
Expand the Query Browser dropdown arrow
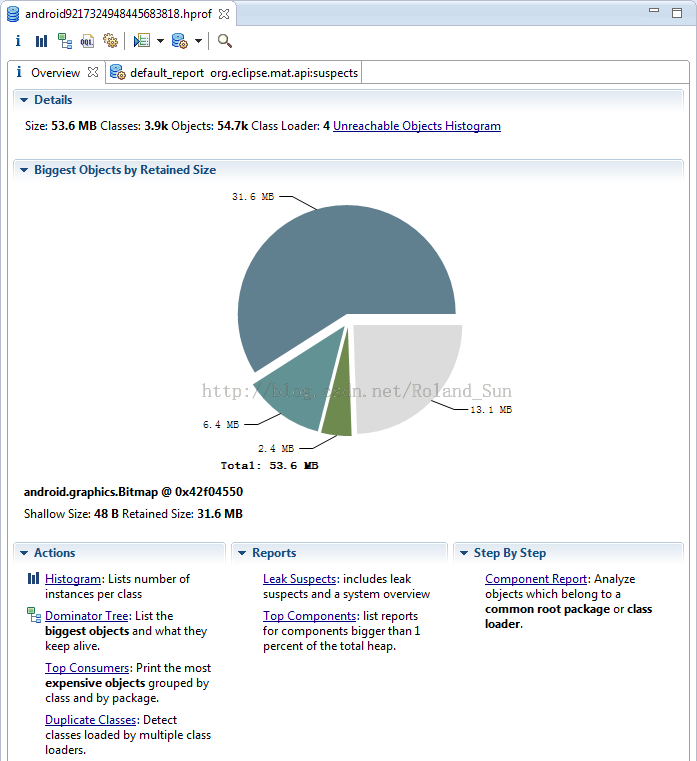[198, 41]
